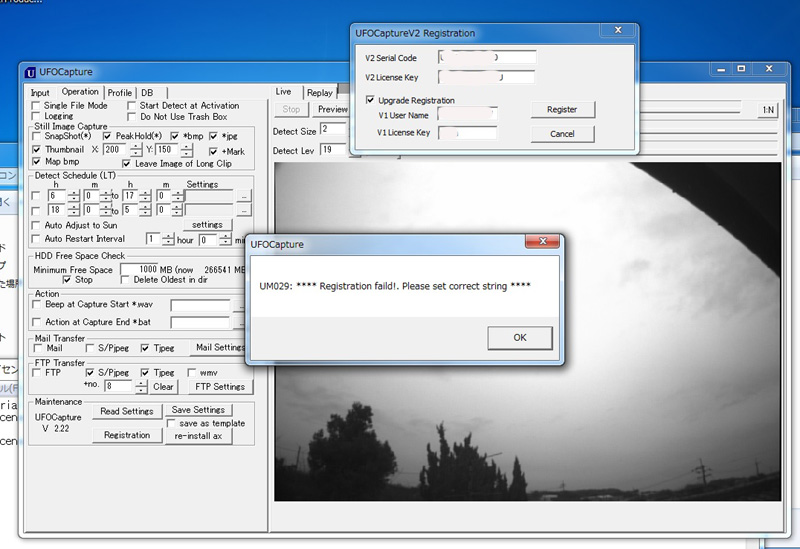Switch to the Profile tab
The width and height of the screenshot is (800, 549).
[119, 93]
